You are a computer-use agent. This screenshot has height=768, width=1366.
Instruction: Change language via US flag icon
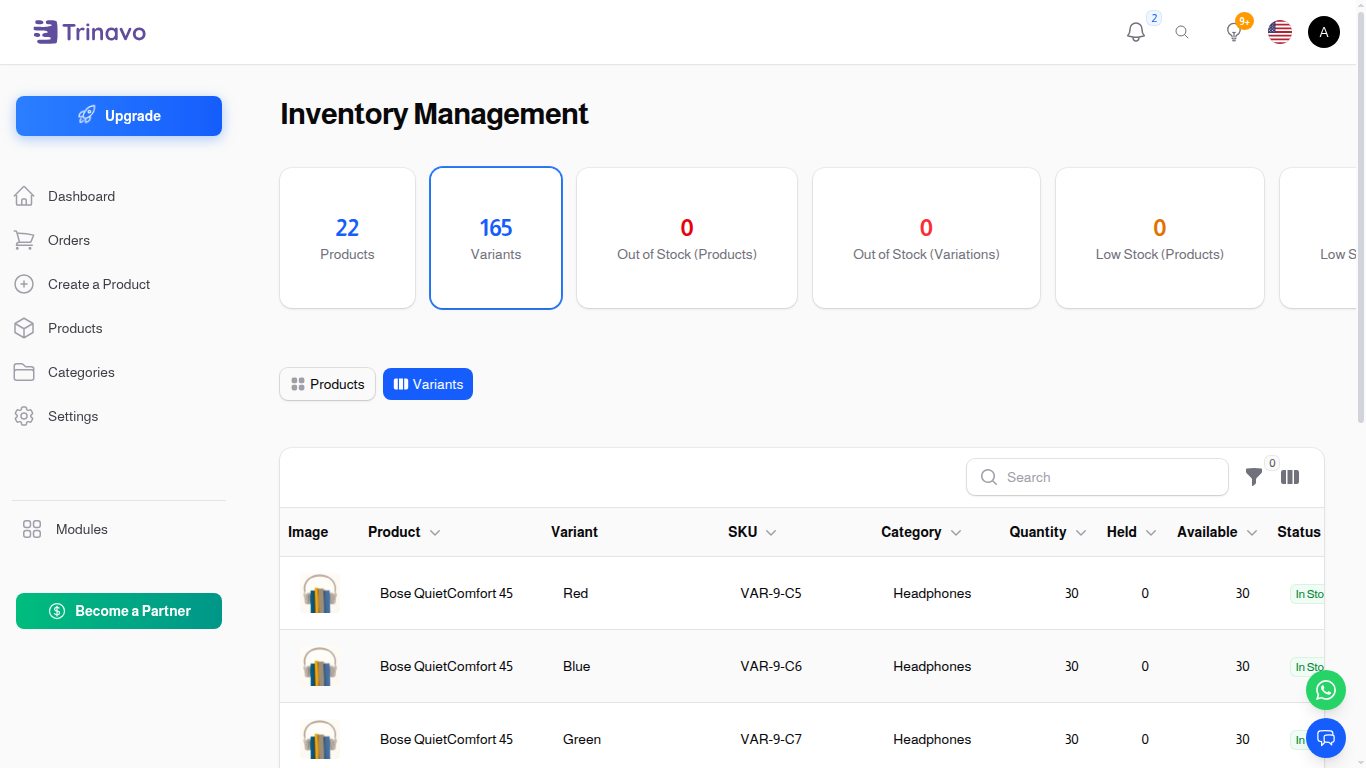point(1280,32)
